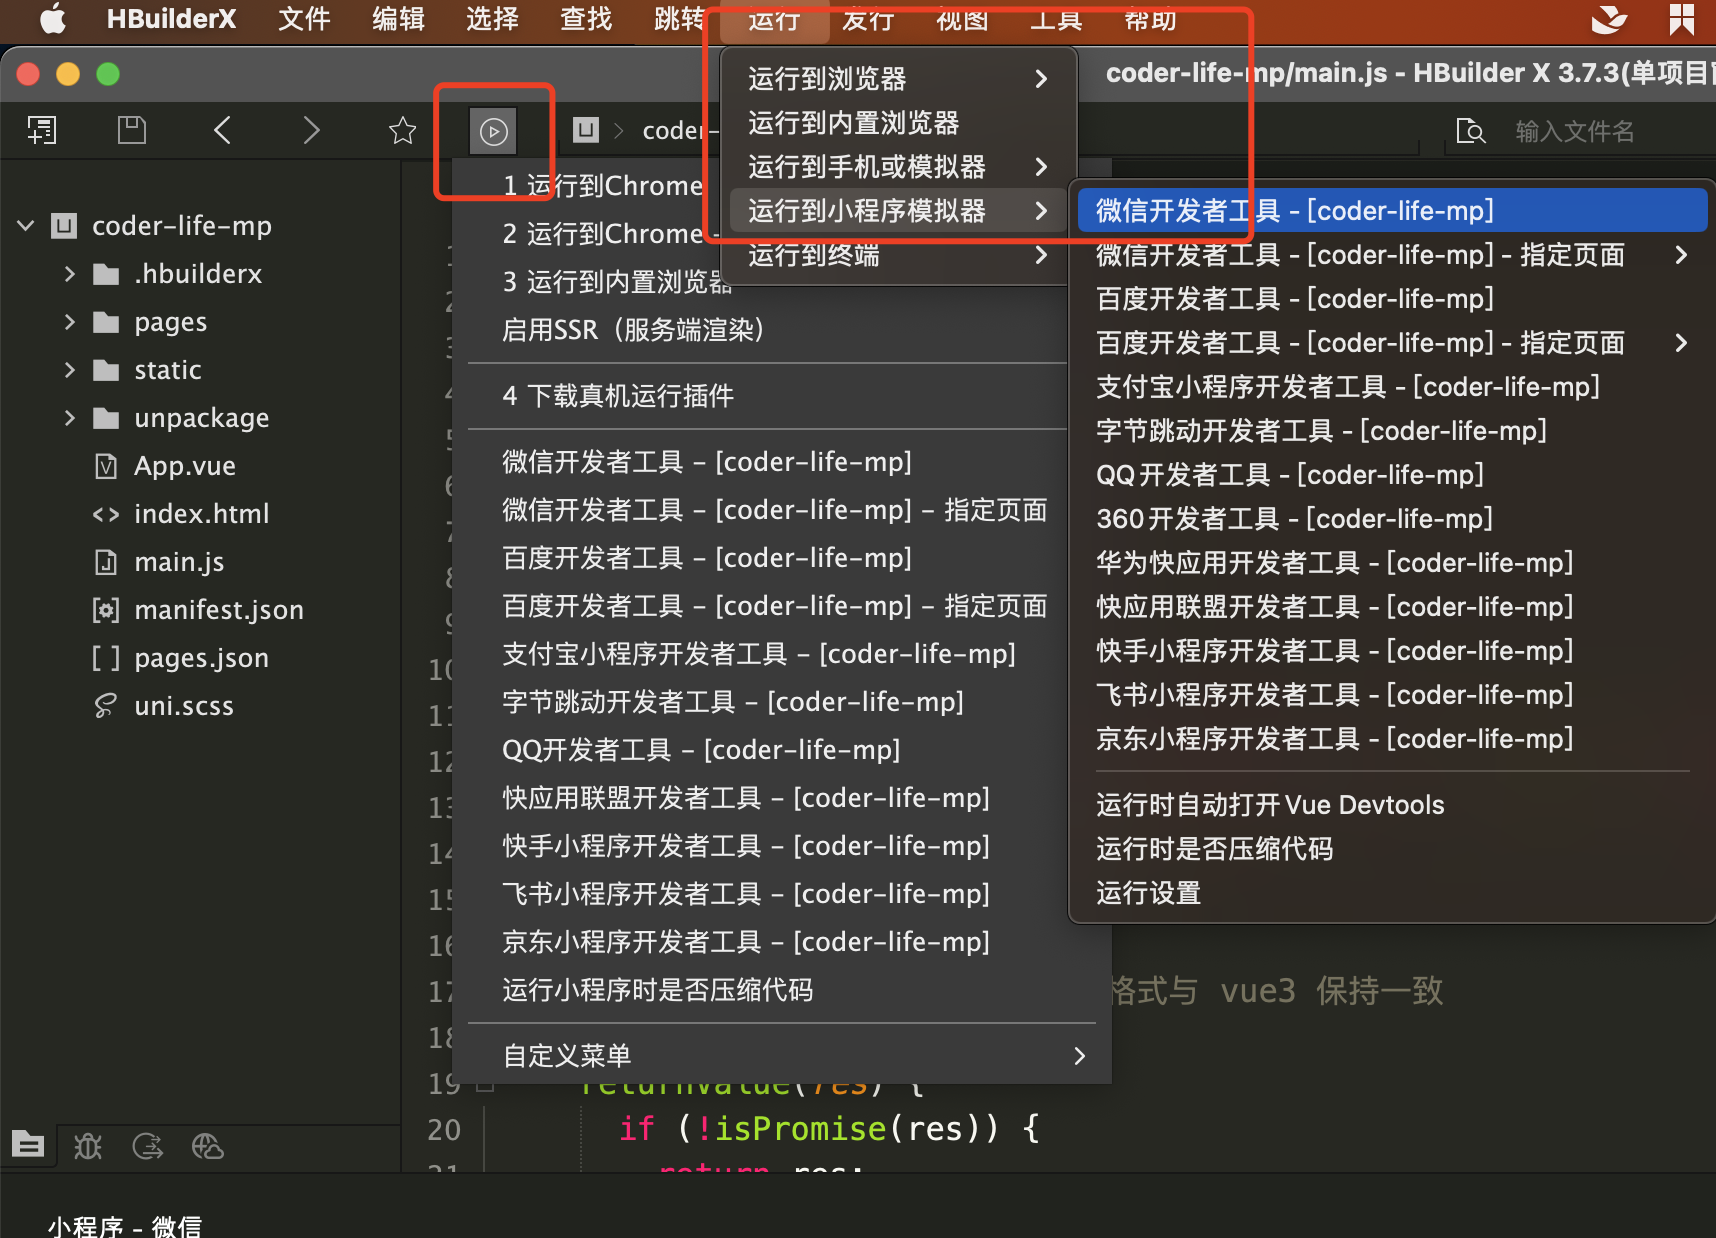Click the project icon in breadcrumb

click(586, 130)
